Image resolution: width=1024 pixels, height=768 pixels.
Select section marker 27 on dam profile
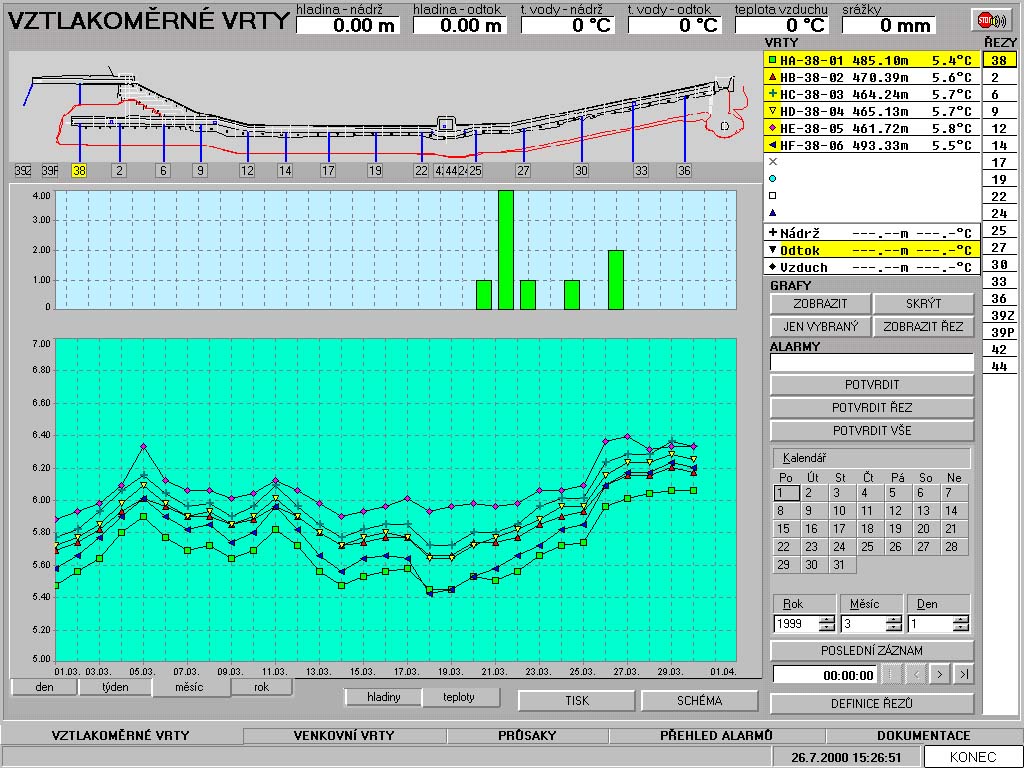522,171
